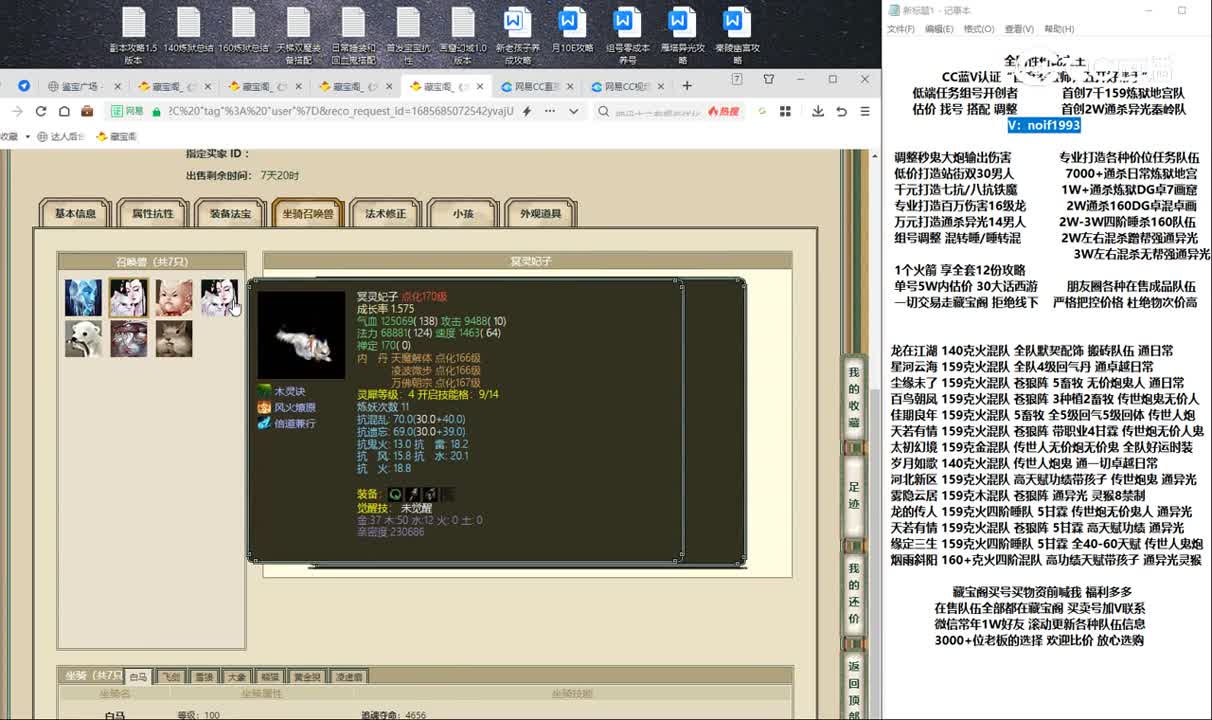Reload the page in the browser

41,111
